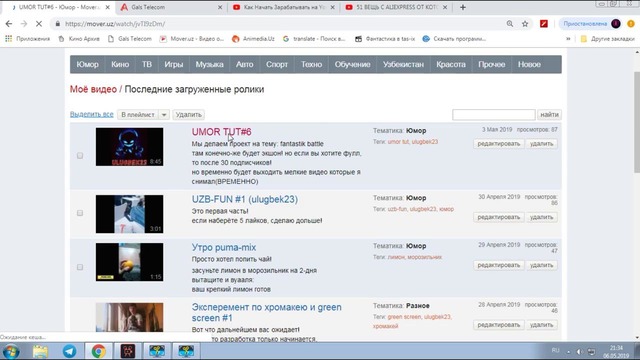Open File Explorer from the taskbar
This screenshot has width=640, height=360.
click(x=40, y=351)
